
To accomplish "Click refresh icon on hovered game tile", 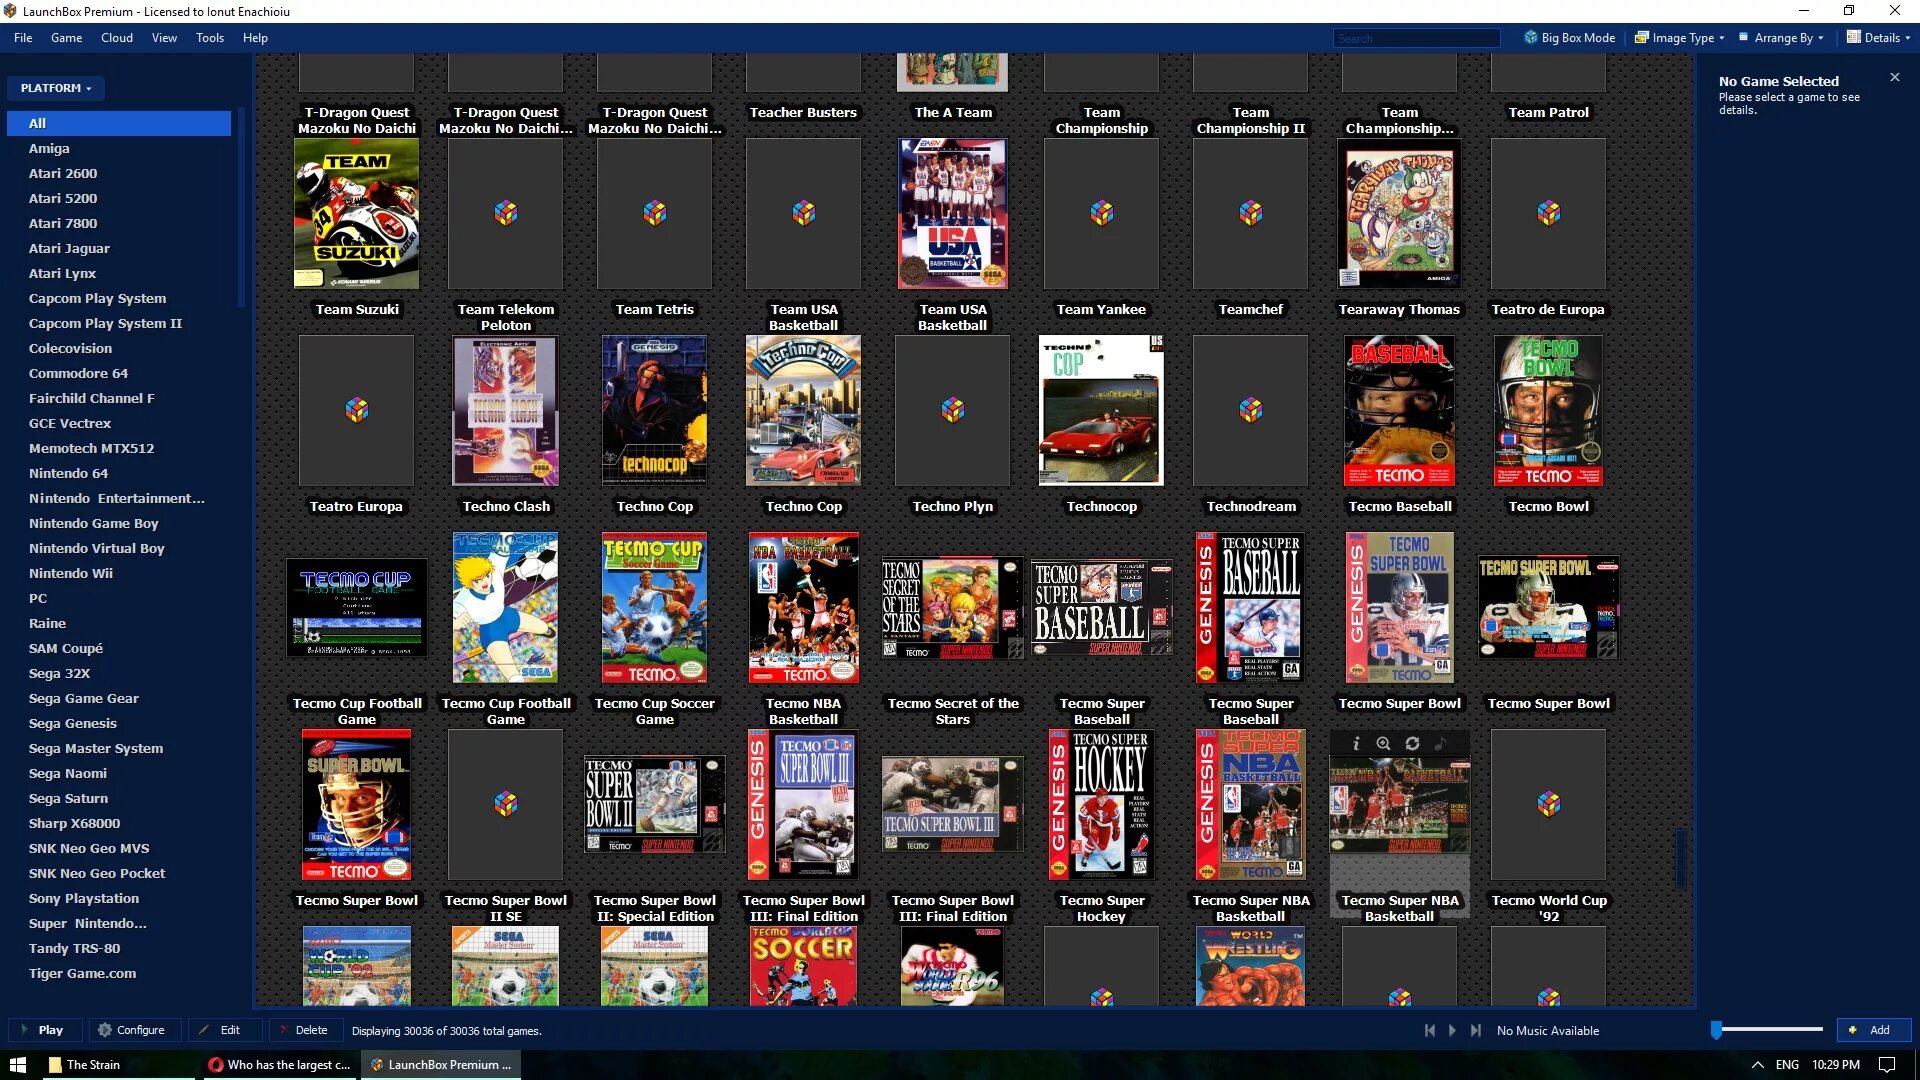I will pos(1412,743).
